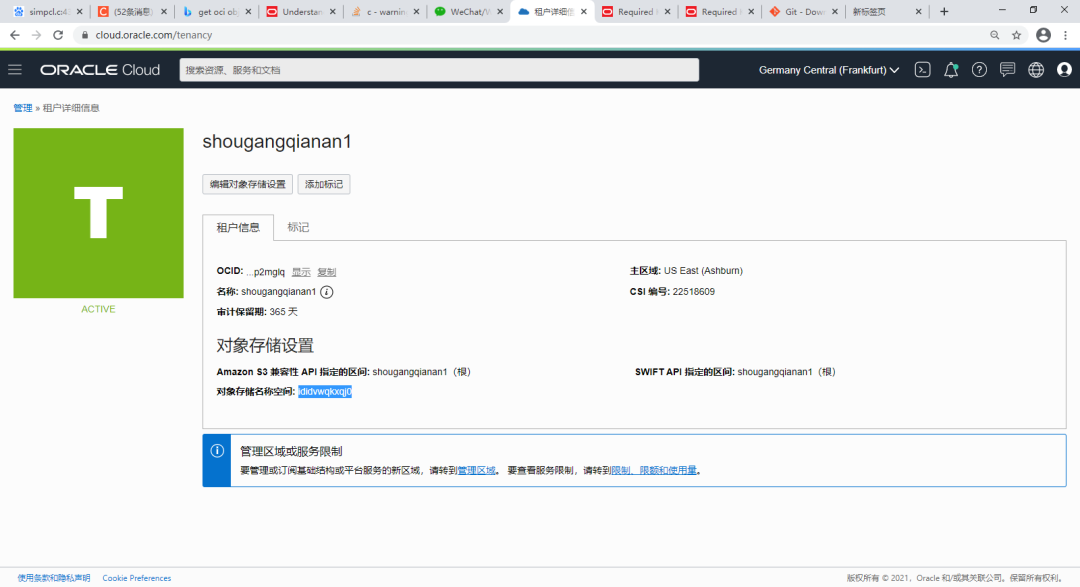This screenshot has height=587, width=1080.
Task: Click the 搜索资源、服务和文档 search field
Action: pyautogui.click(x=439, y=70)
